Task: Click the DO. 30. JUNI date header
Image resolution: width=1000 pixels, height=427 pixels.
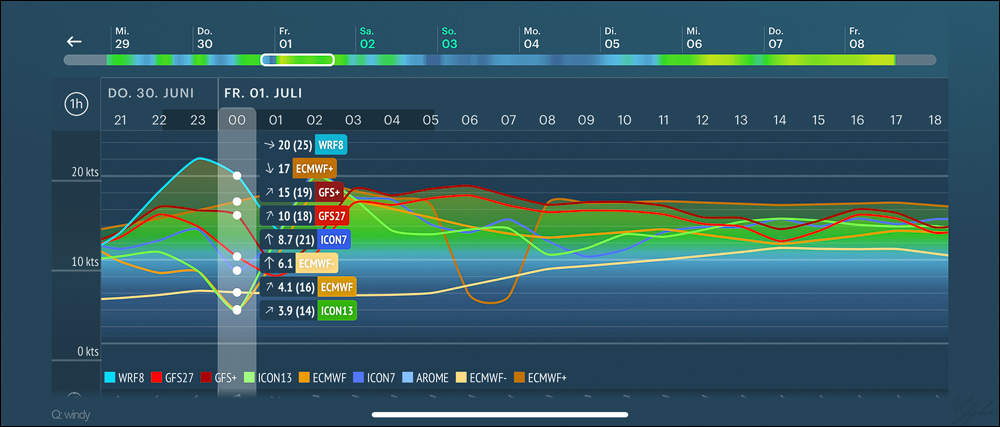Action: (151, 93)
